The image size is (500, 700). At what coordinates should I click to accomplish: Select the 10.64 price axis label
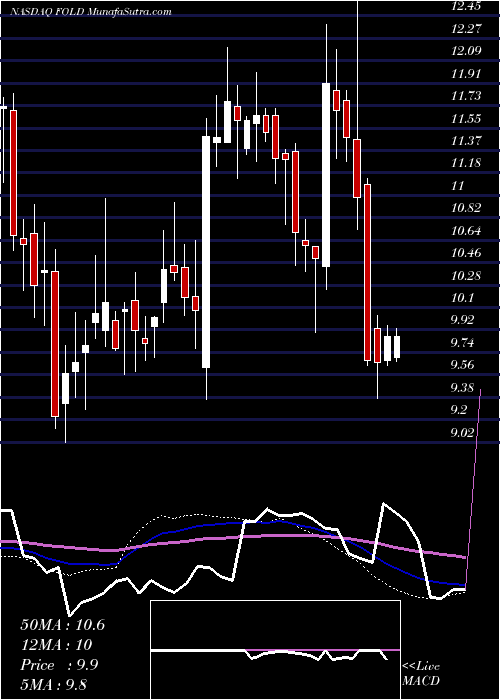[466, 231]
